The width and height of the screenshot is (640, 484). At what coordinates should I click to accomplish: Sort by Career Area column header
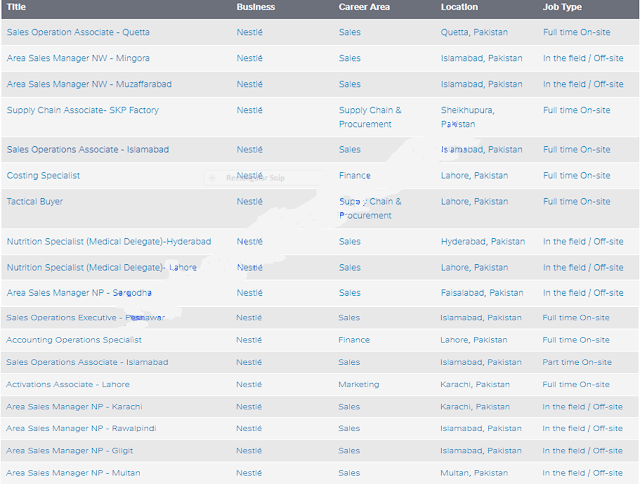364,7
